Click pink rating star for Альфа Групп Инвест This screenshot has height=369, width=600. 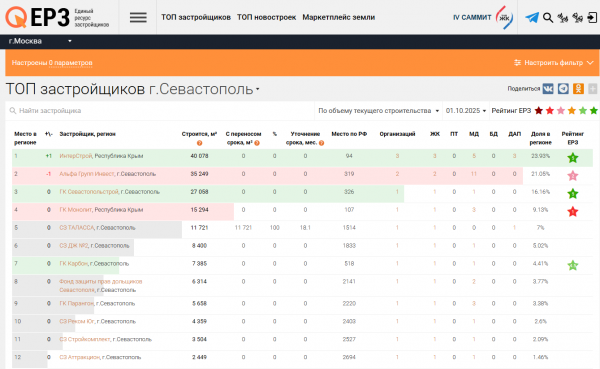(x=572, y=176)
